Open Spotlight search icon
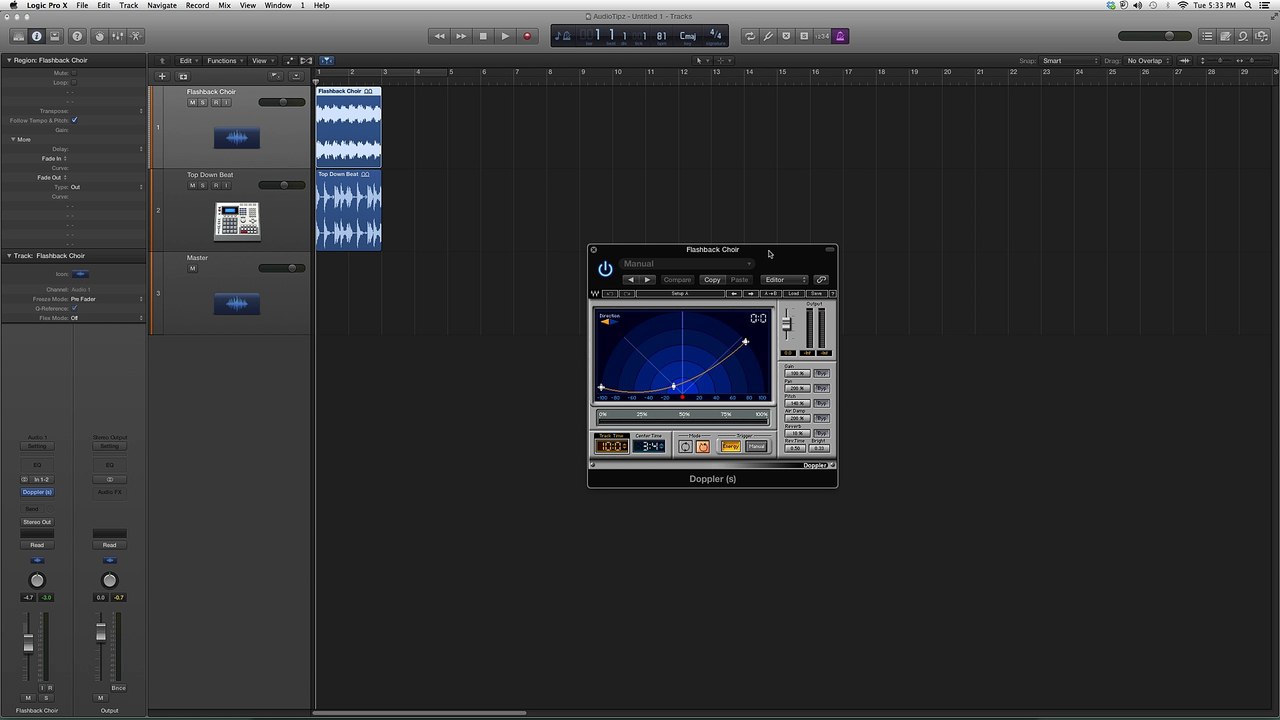The height and width of the screenshot is (720, 1280). pos(1250,5)
